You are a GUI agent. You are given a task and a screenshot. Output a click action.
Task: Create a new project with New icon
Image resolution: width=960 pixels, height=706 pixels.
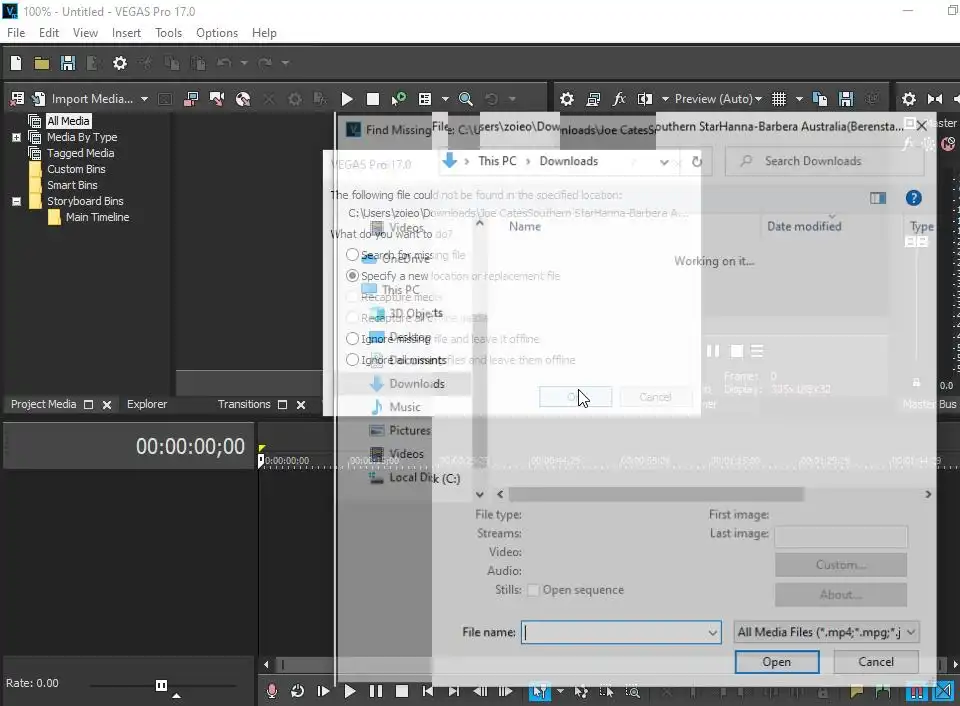pyautogui.click(x=16, y=62)
